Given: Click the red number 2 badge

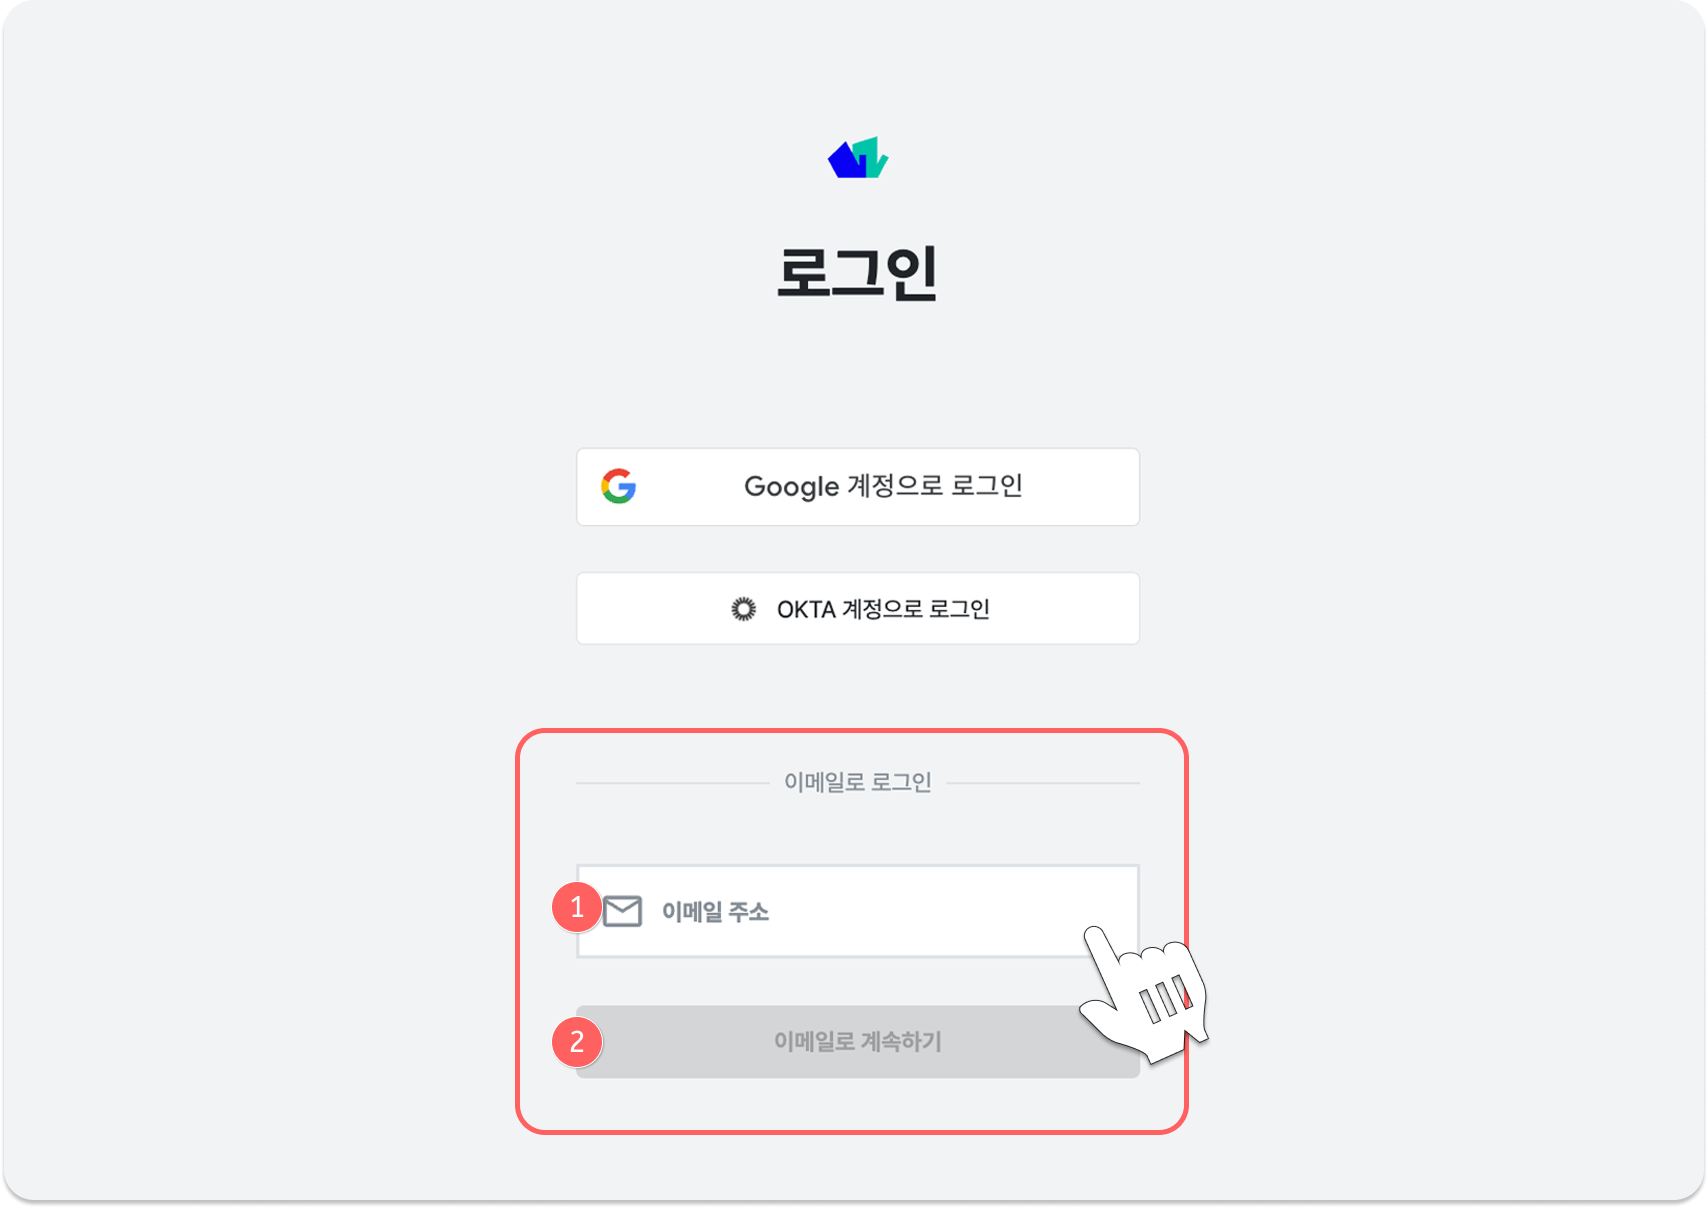Looking at the screenshot, I should (577, 1042).
